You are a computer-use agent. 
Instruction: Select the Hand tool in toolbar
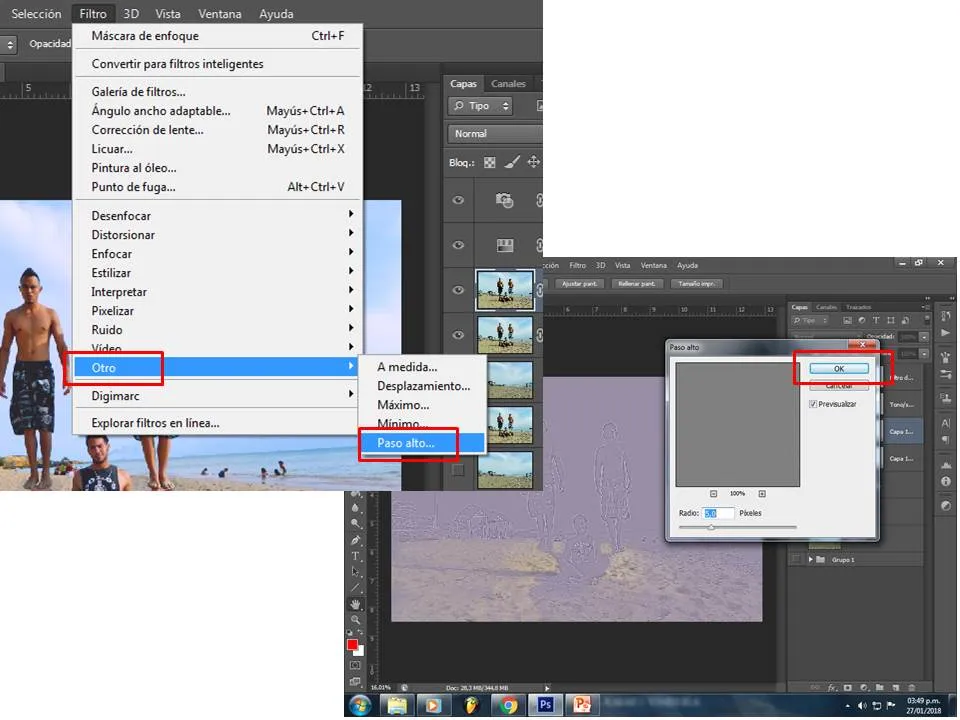pyautogui.click(x=355, y=604)
